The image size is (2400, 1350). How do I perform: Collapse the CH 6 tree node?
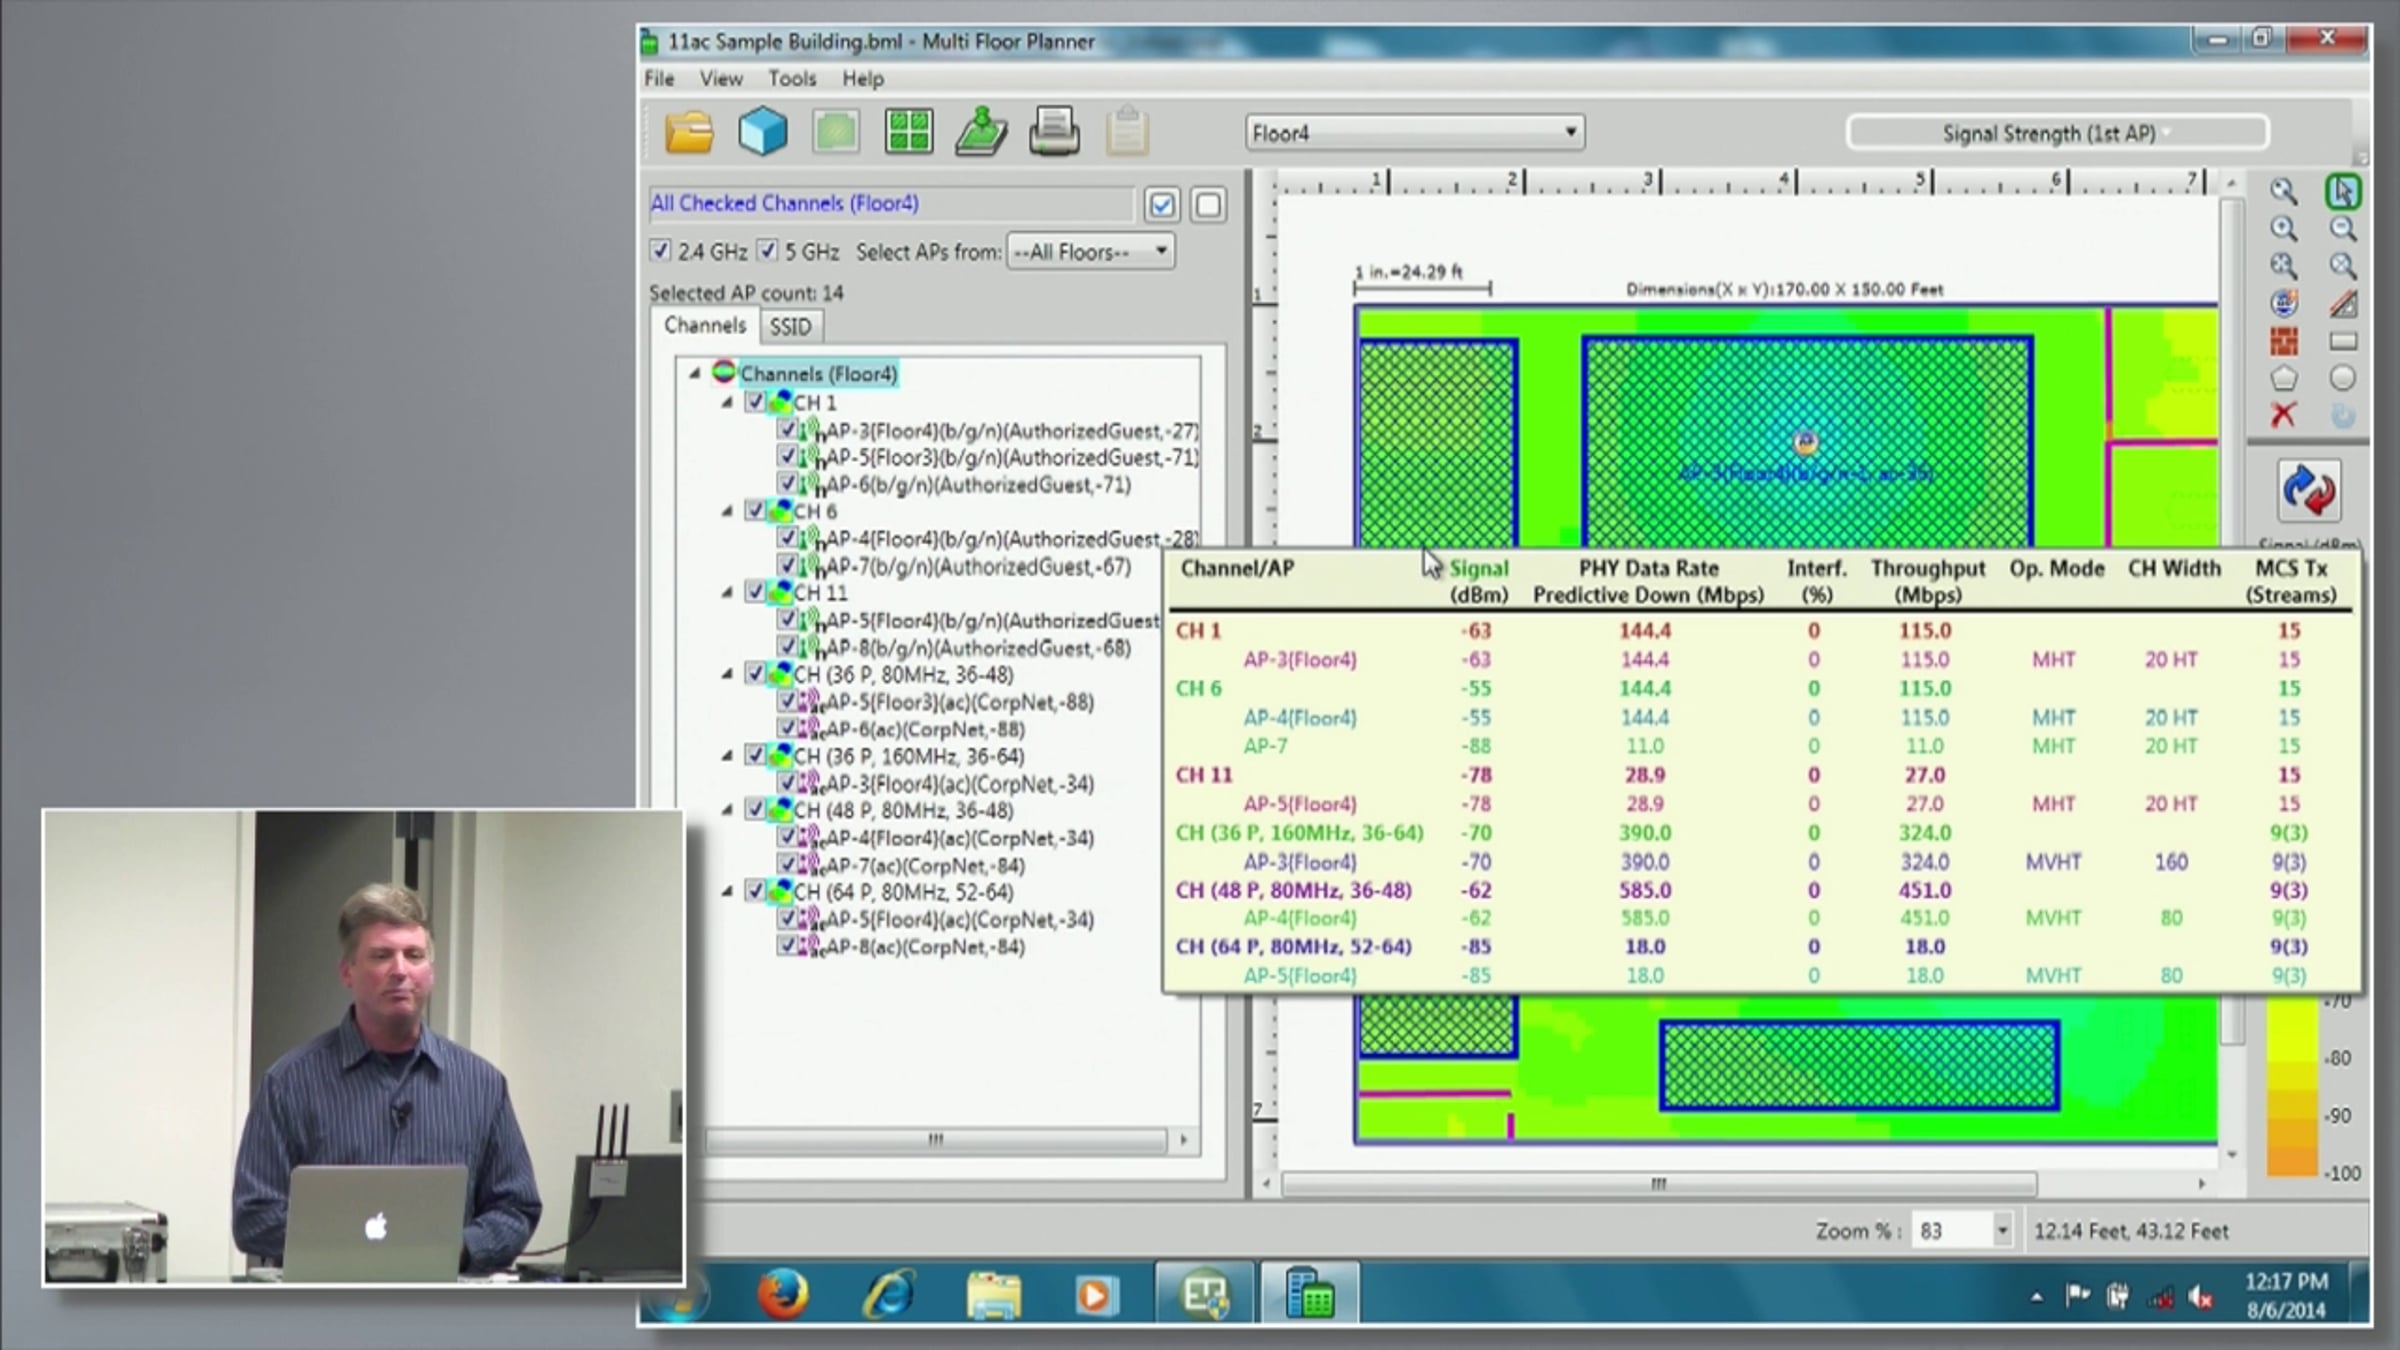coord(727,511)
